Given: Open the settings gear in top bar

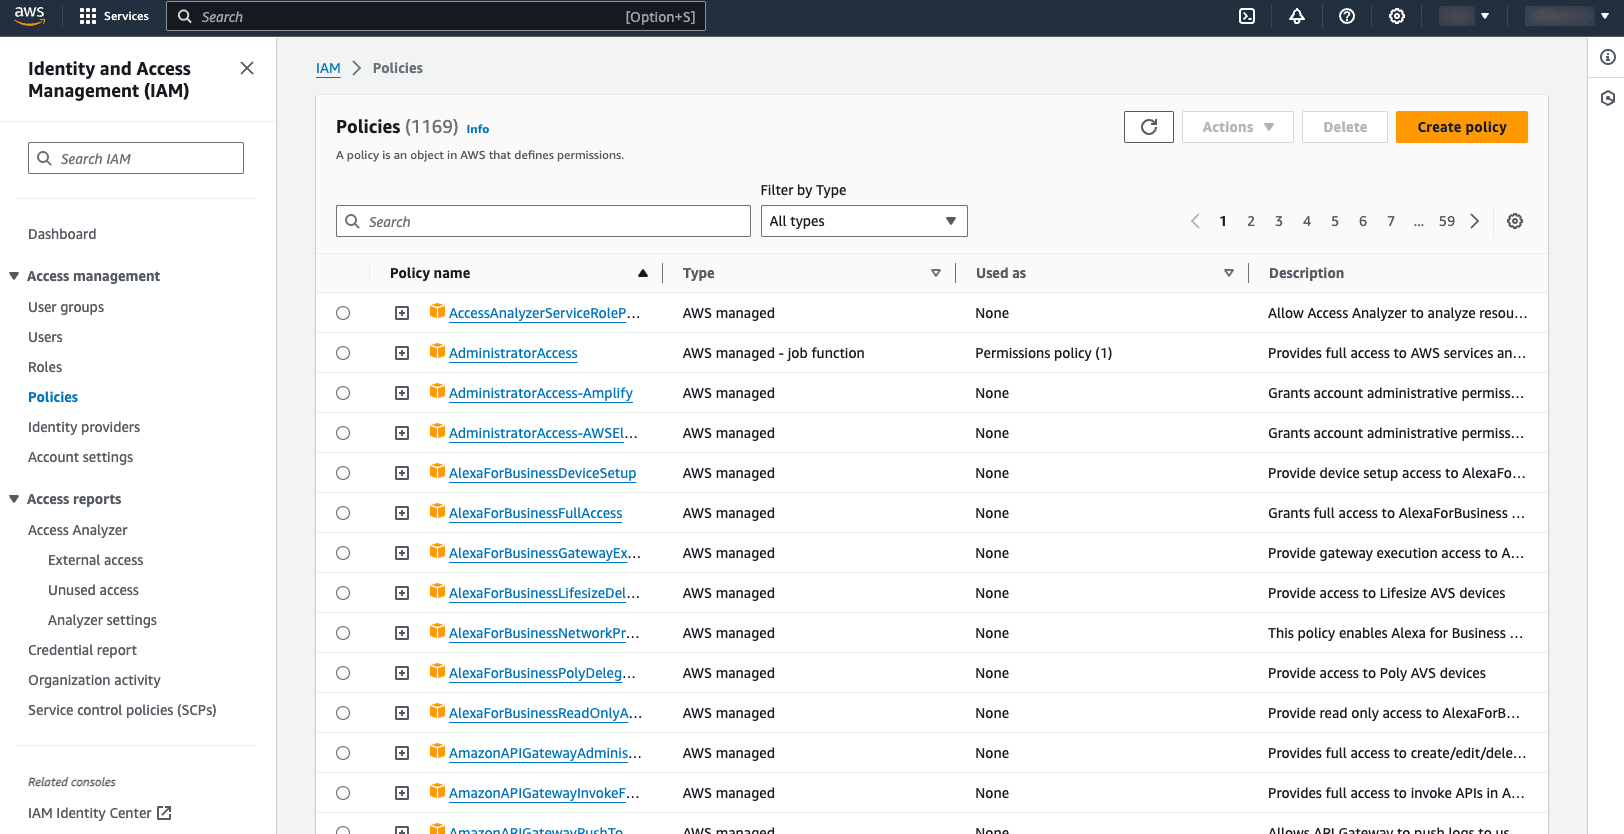Looking at the screenshot, I should click(x=1397, y=16).
